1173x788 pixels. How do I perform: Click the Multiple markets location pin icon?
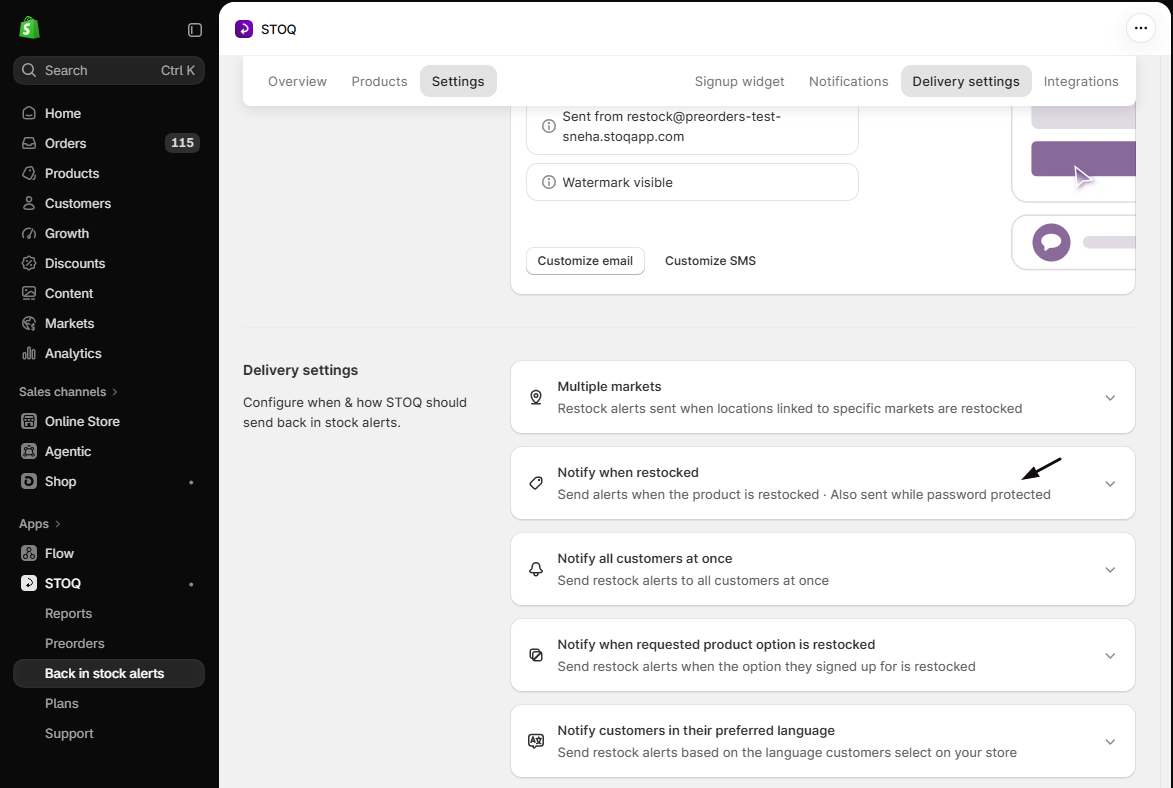[x=536, y=397]
